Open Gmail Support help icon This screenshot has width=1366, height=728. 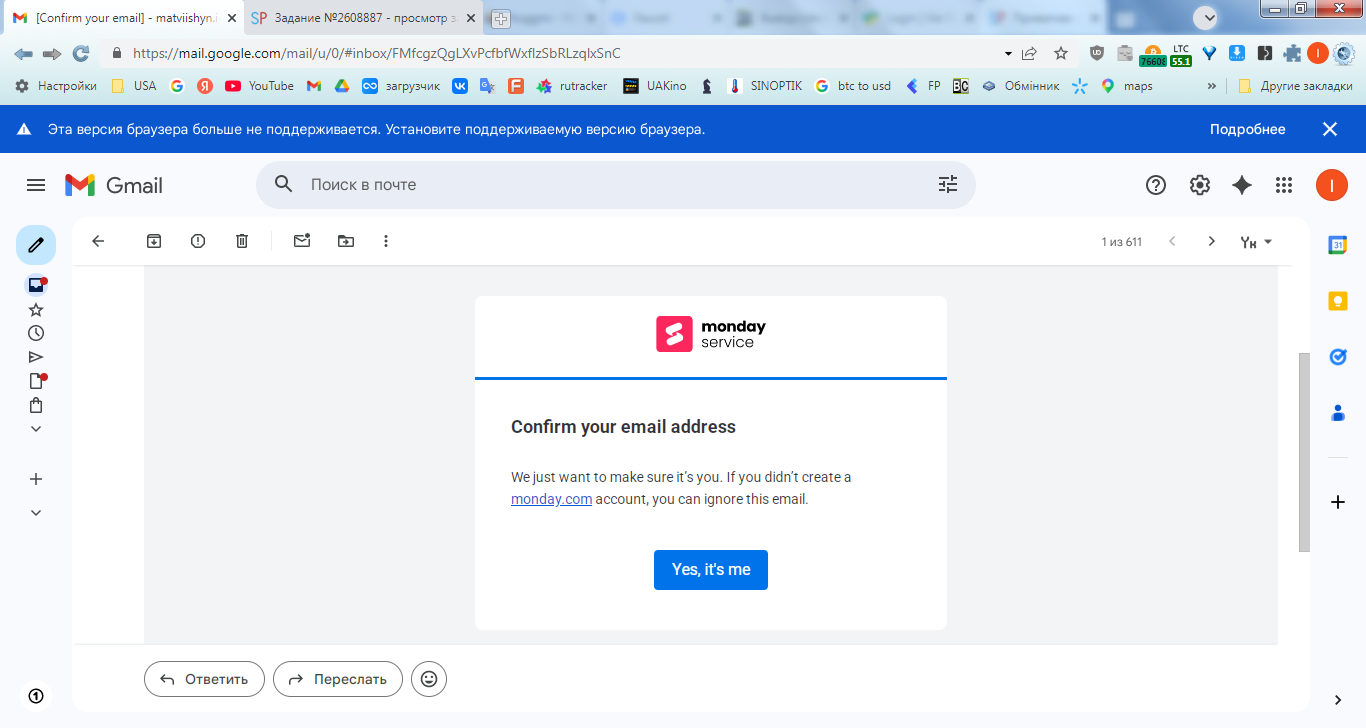[x=1156, y=185]
